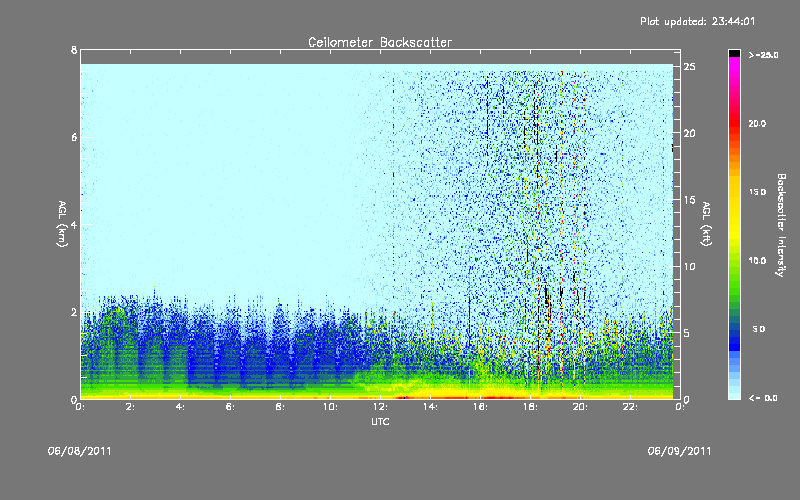Click the 6 km tick on left axis
800x500 pixels.
(74, 137)
